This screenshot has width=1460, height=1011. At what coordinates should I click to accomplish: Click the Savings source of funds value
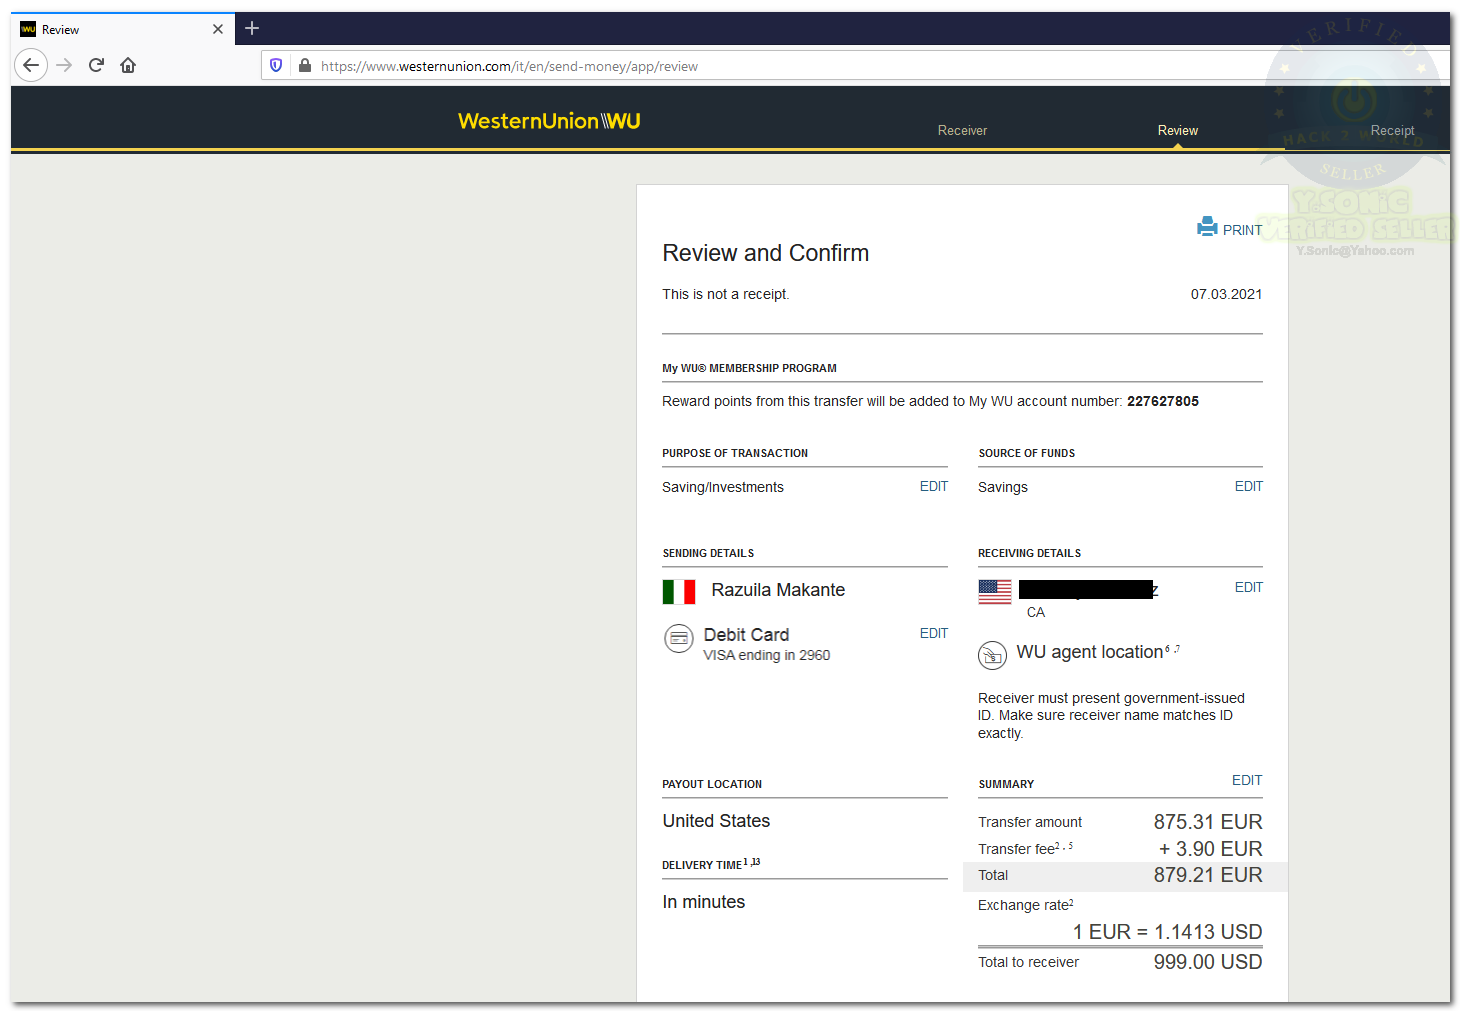1003,487
